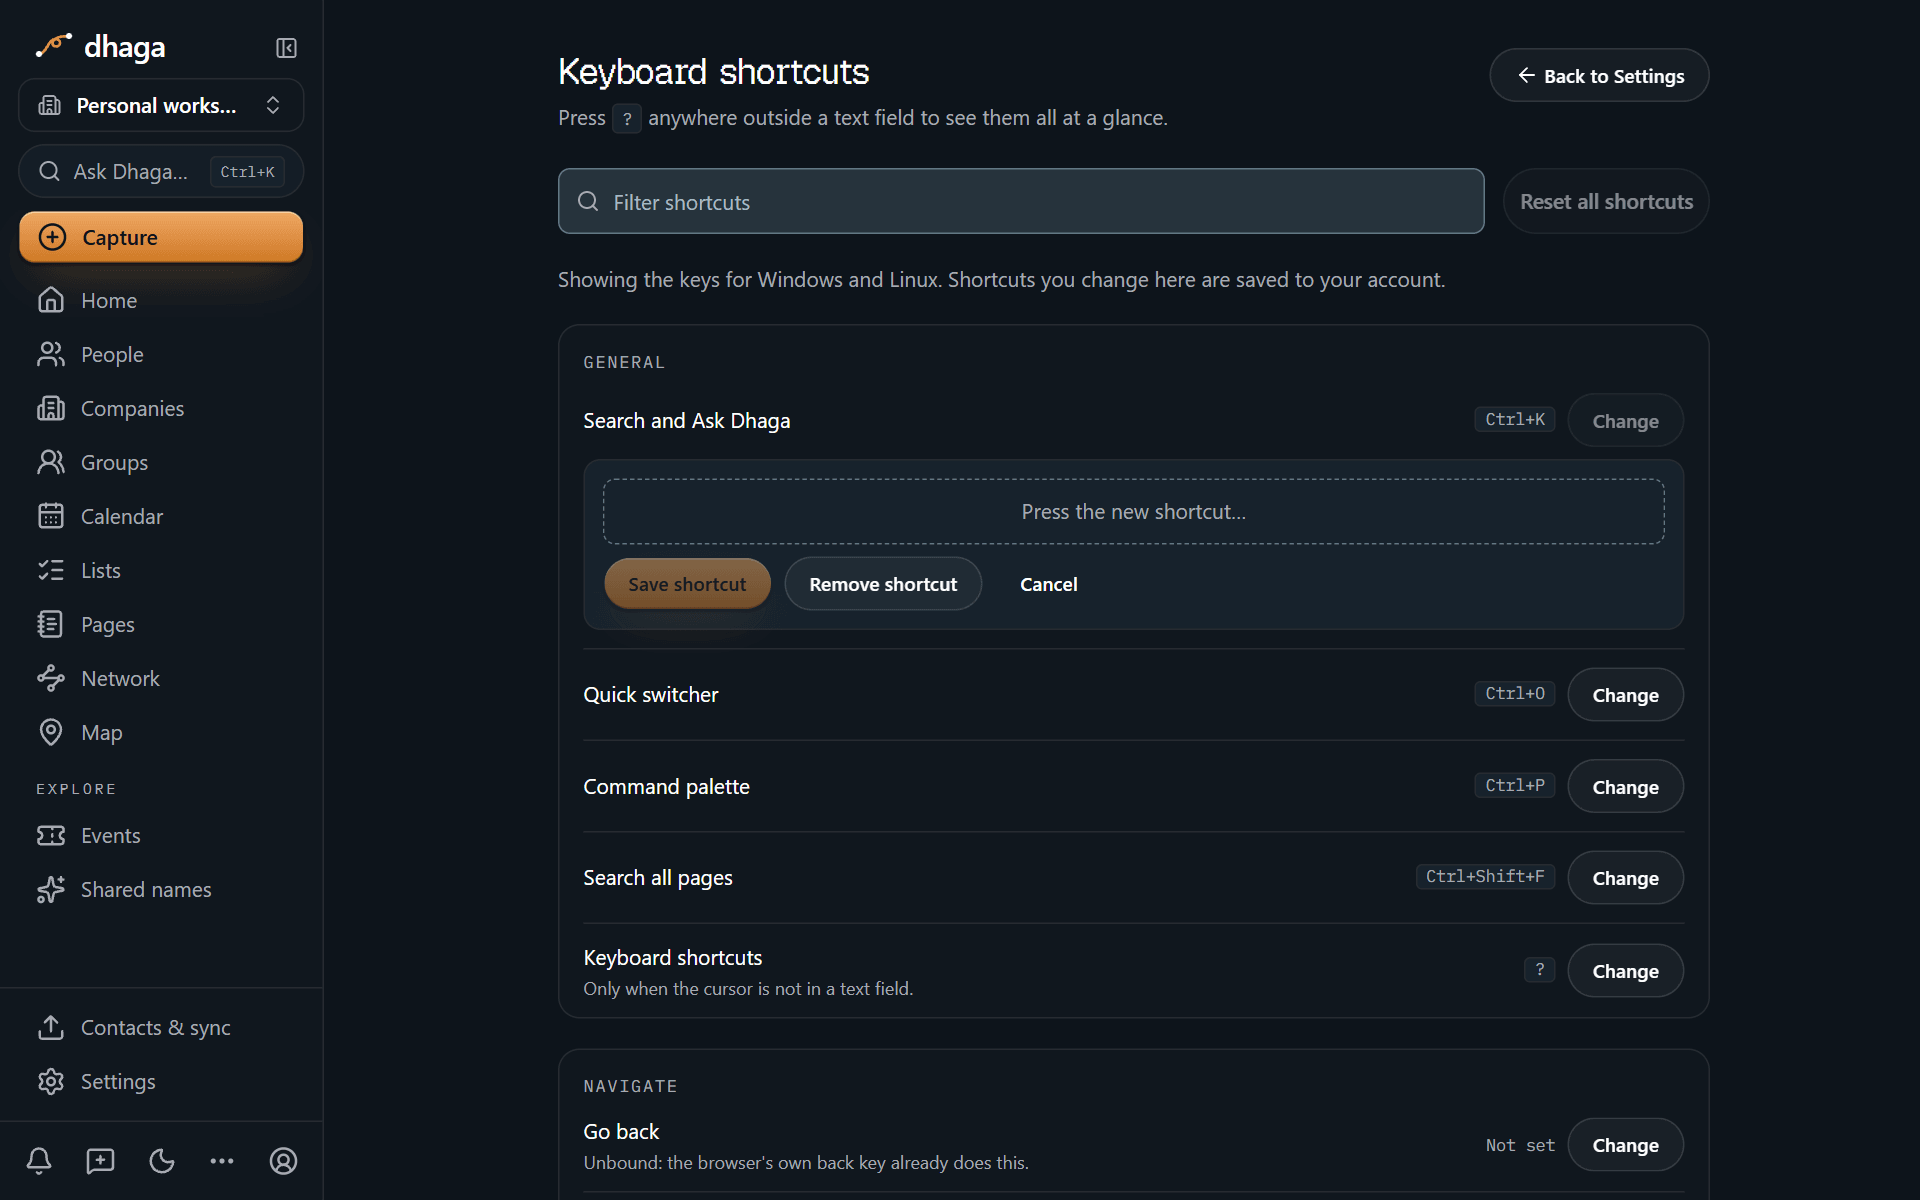The height and width of the screenshot is (1200, 1920).
Task: Change the Quick switcher shortcut
Action: pyautogui.click(x=1625, y=695)
